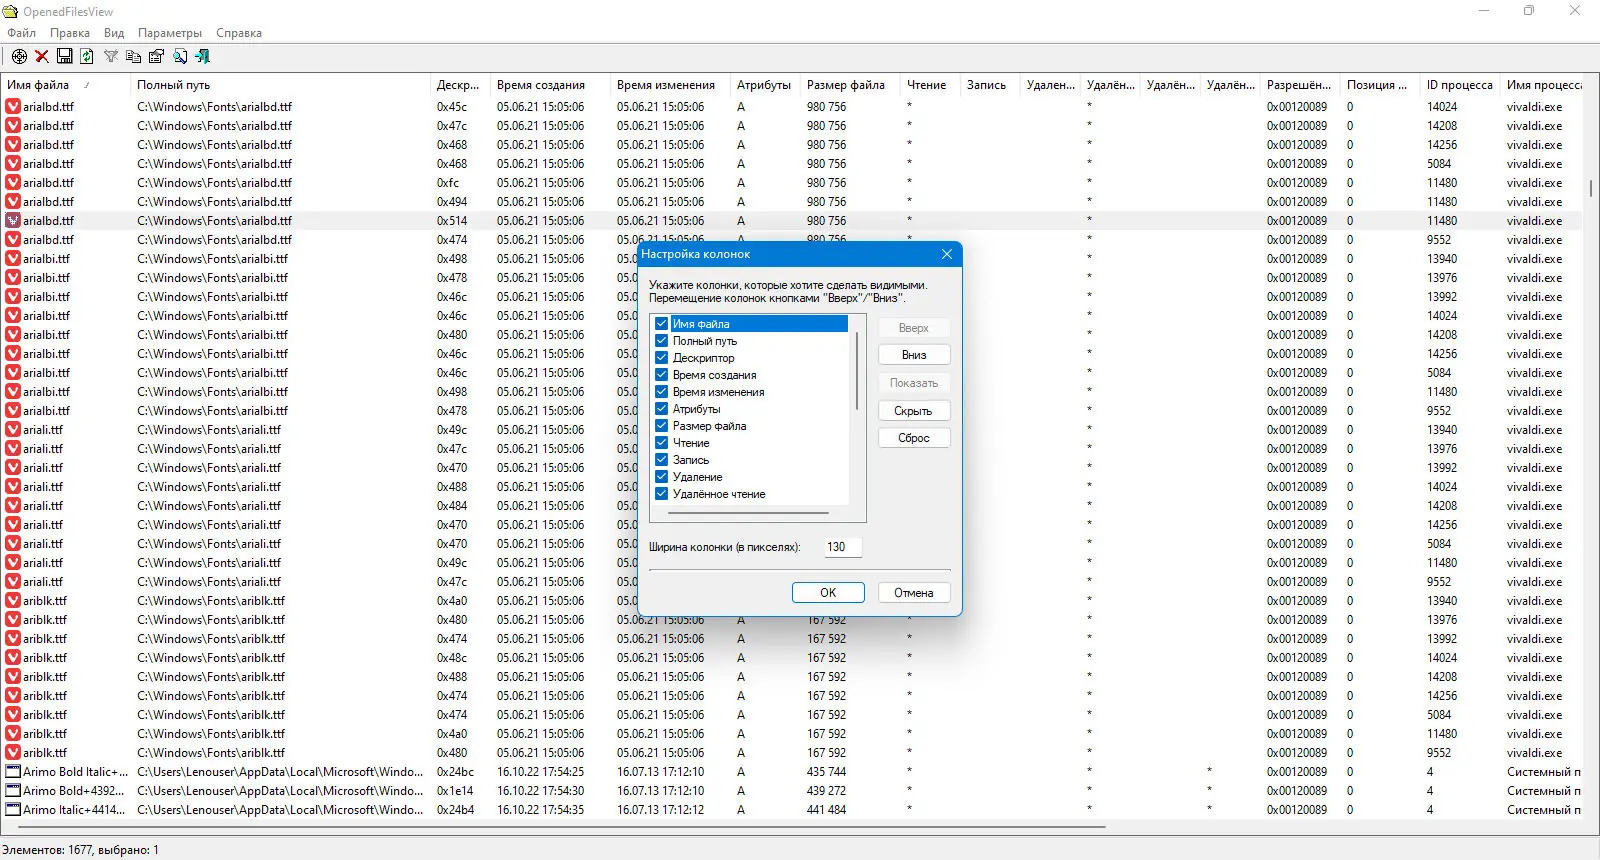
Task: Toggle the Запись checkbox in column list
Action: point(661,460)
